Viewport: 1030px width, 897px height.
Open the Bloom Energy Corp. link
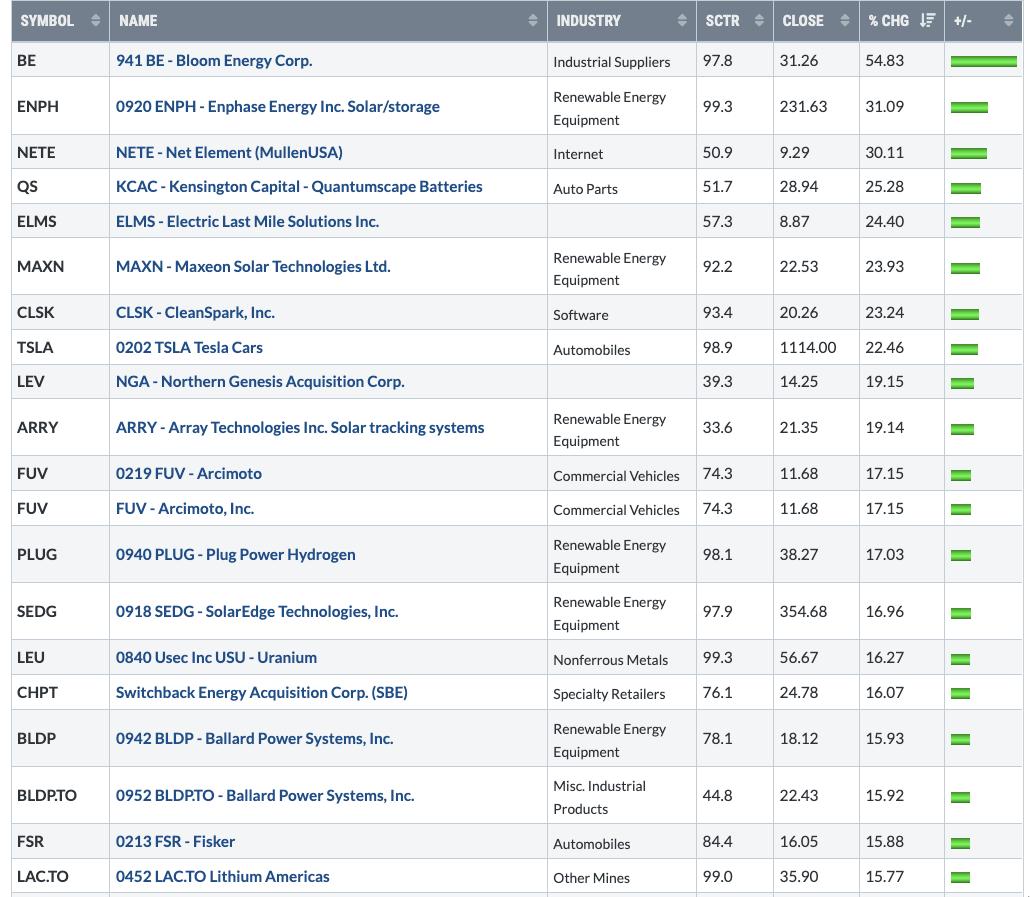coord(214,60)
